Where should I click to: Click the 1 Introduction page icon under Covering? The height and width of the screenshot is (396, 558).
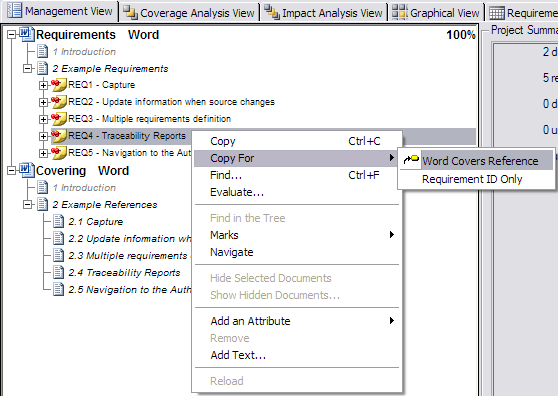tap(42, 187)
